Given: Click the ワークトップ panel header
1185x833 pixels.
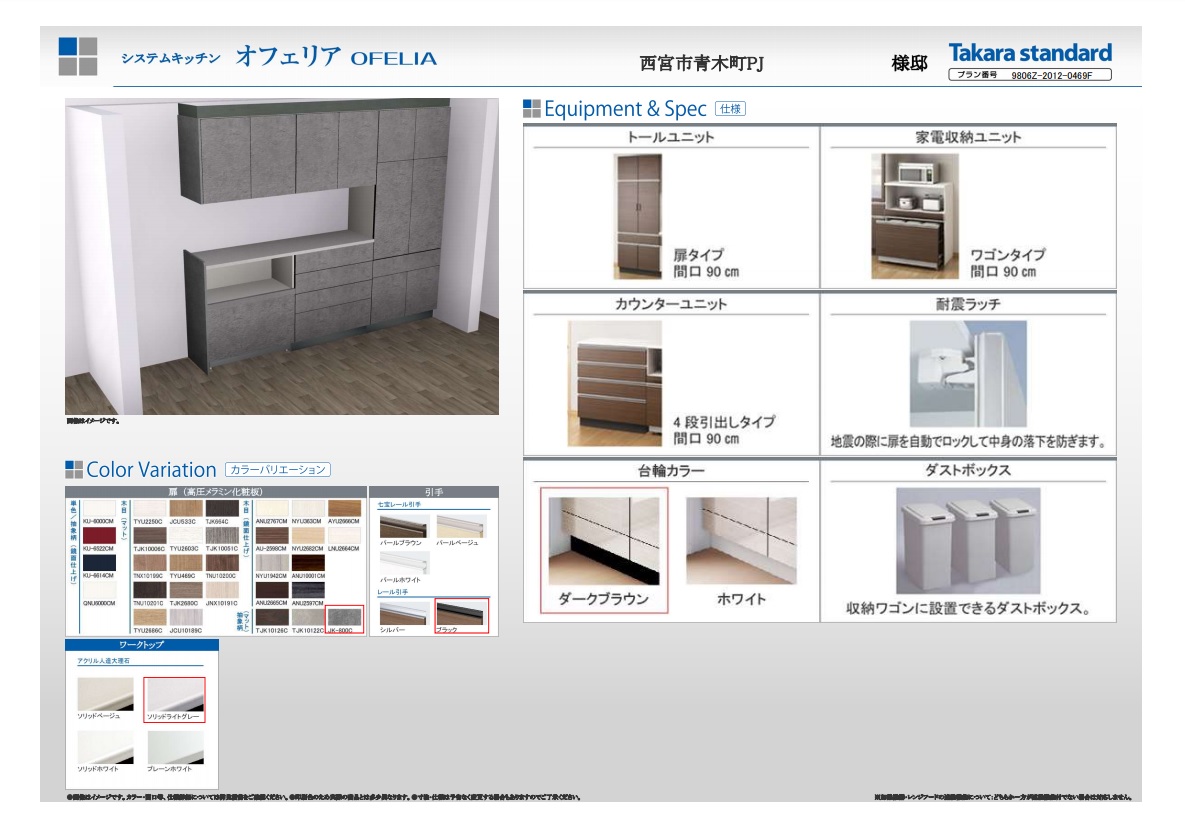Looking at the screenshot, I should (142, 645).
